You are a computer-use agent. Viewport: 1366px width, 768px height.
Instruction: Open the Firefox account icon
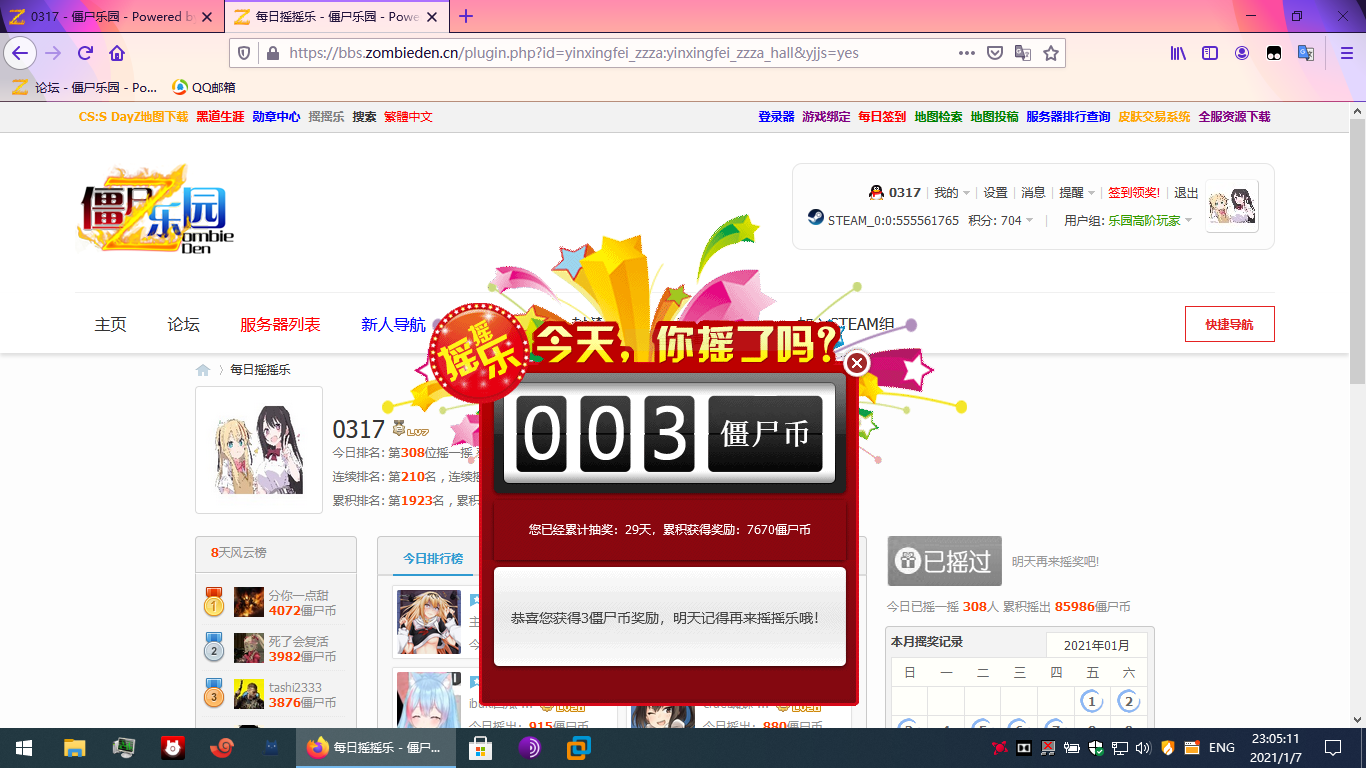click(x=1242, y=54)
